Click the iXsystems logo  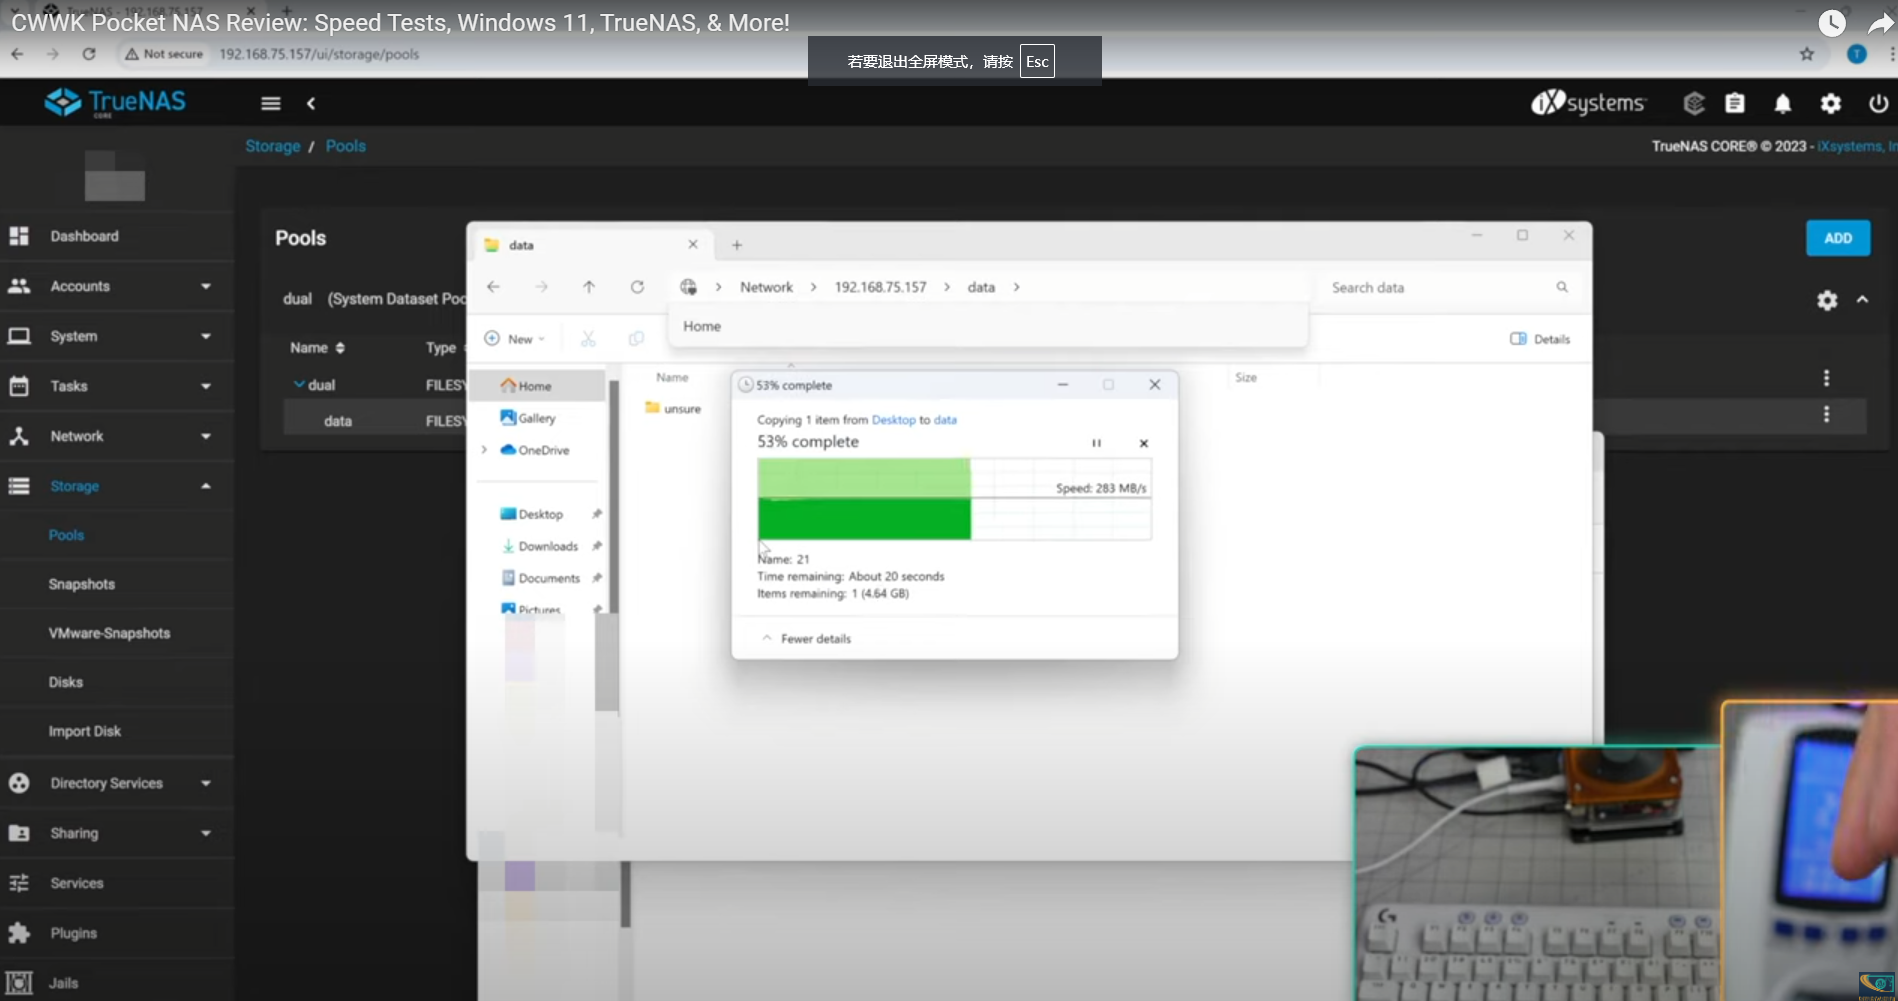click(1588, 102)
